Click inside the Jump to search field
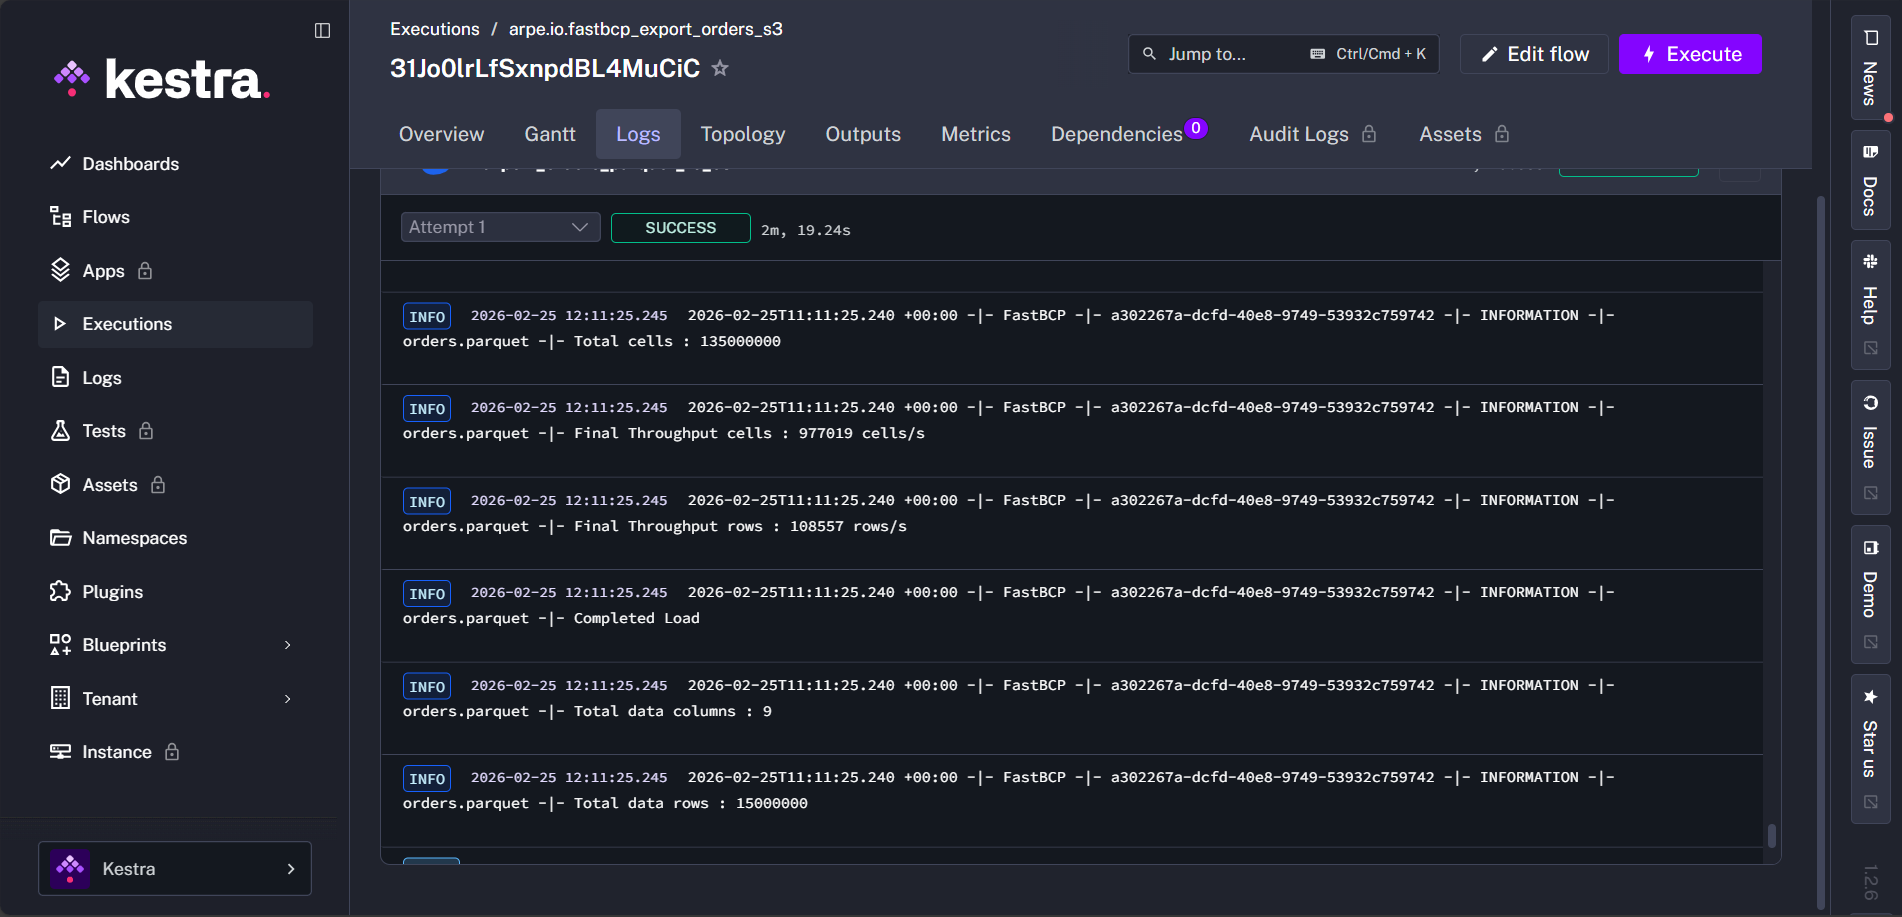 point(1220,54)
